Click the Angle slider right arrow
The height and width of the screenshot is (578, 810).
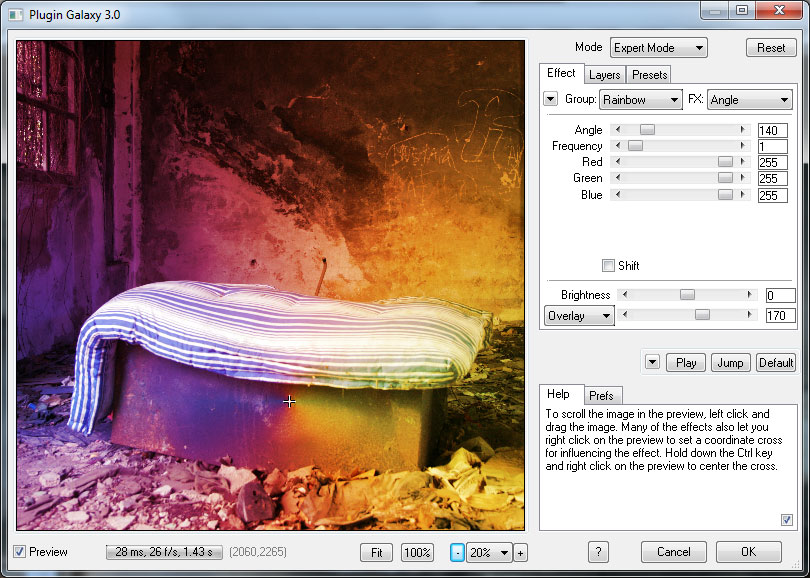click(743, 130)
